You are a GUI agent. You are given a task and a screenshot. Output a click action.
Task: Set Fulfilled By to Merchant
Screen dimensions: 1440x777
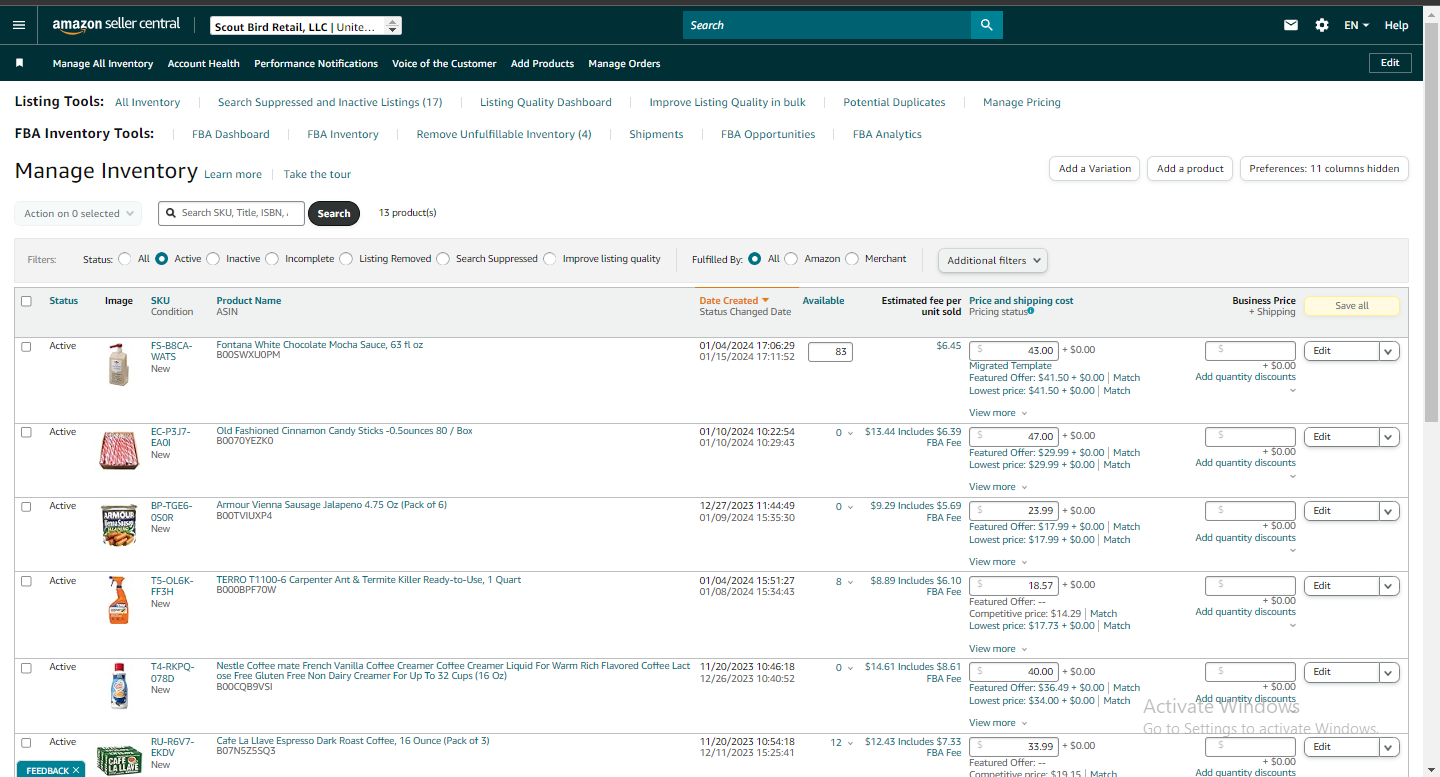(x=852, y=259)
